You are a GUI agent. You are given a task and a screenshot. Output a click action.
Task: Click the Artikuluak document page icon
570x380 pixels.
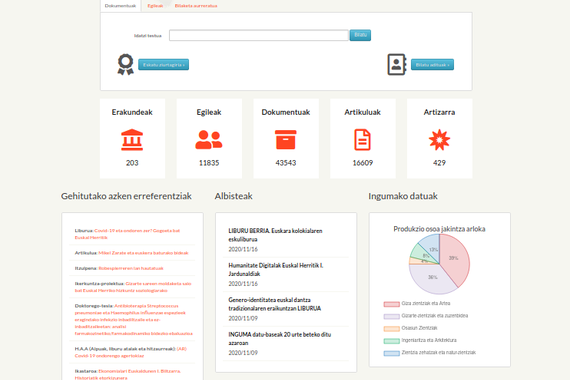[362, 140]
